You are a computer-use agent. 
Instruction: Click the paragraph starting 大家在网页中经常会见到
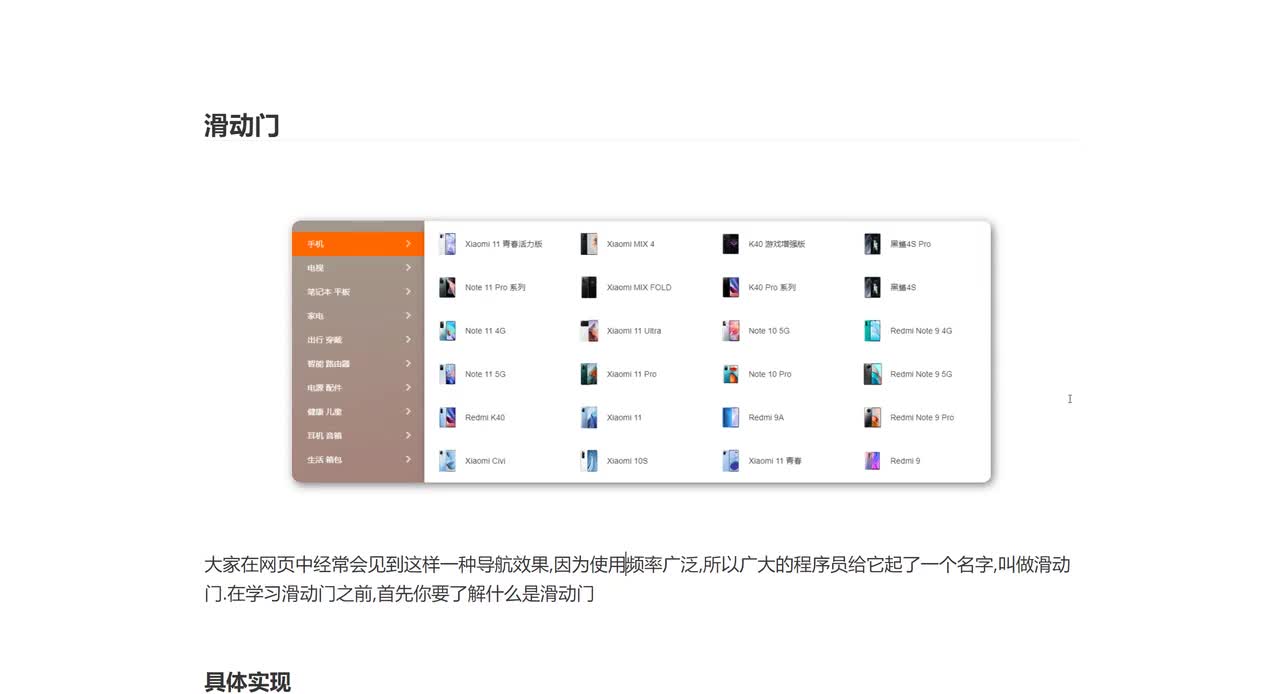638,579
